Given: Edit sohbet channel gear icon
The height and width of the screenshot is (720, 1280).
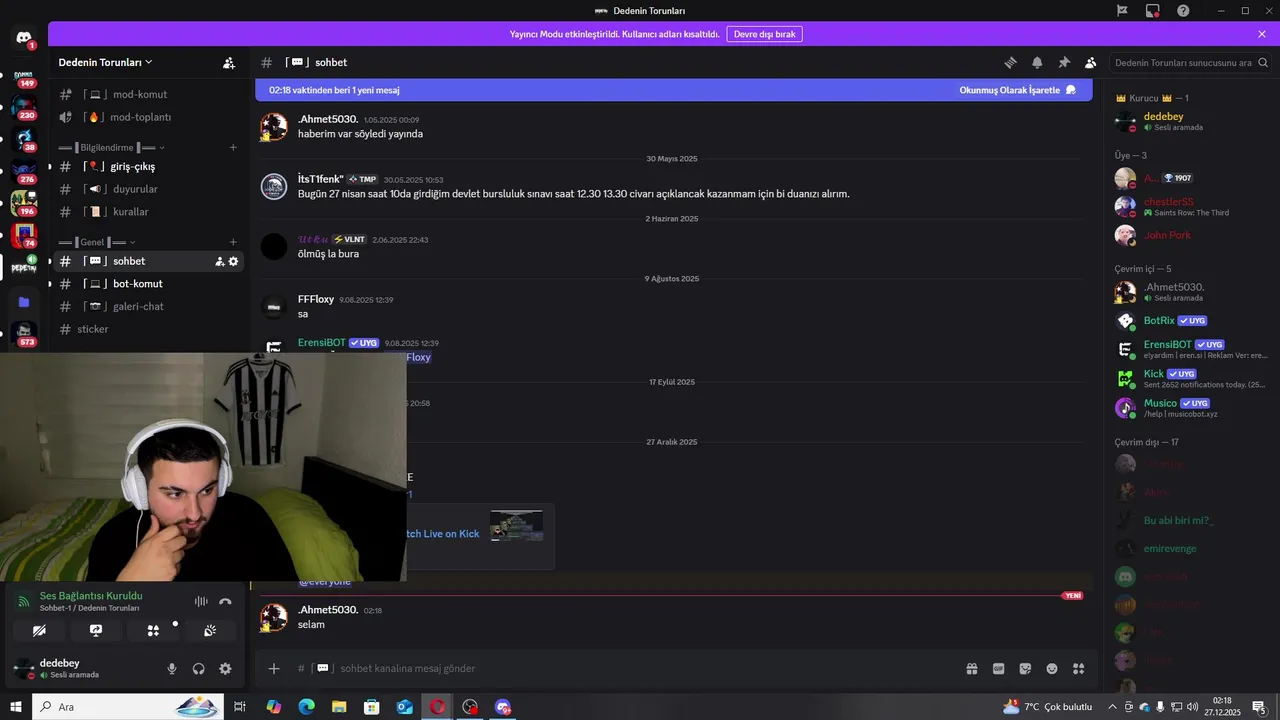Looking at the screenshot, I should (233, 261).
